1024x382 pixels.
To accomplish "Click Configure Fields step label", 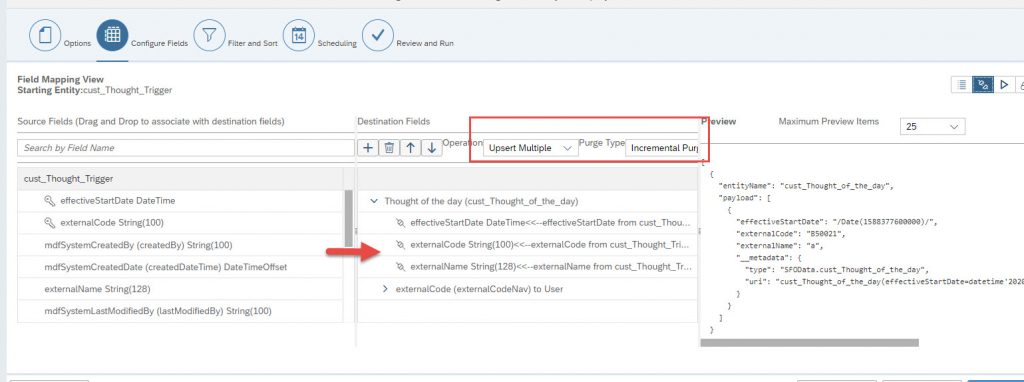I will [159, 44].
